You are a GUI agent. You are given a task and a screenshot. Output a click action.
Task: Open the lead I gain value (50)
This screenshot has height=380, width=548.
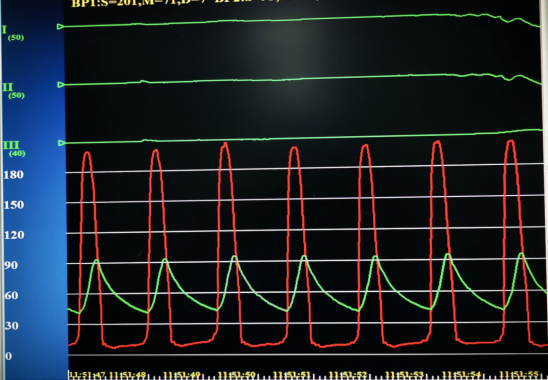(x=16, y=38)
